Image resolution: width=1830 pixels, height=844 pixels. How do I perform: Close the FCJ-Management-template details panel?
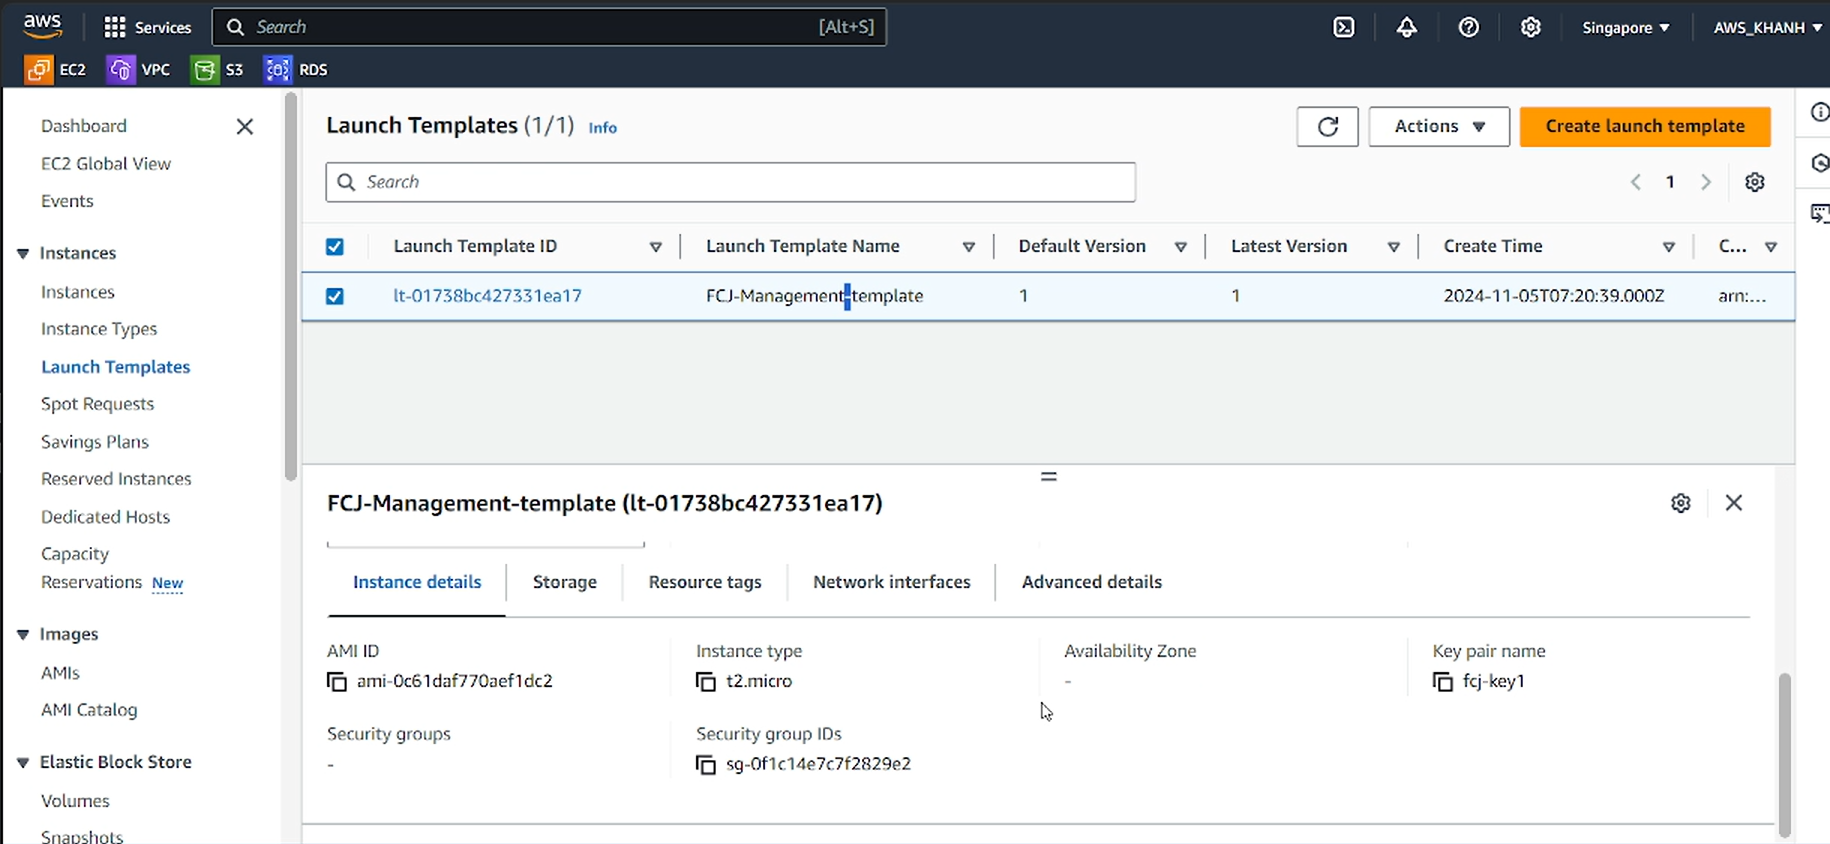point(1733,503)
